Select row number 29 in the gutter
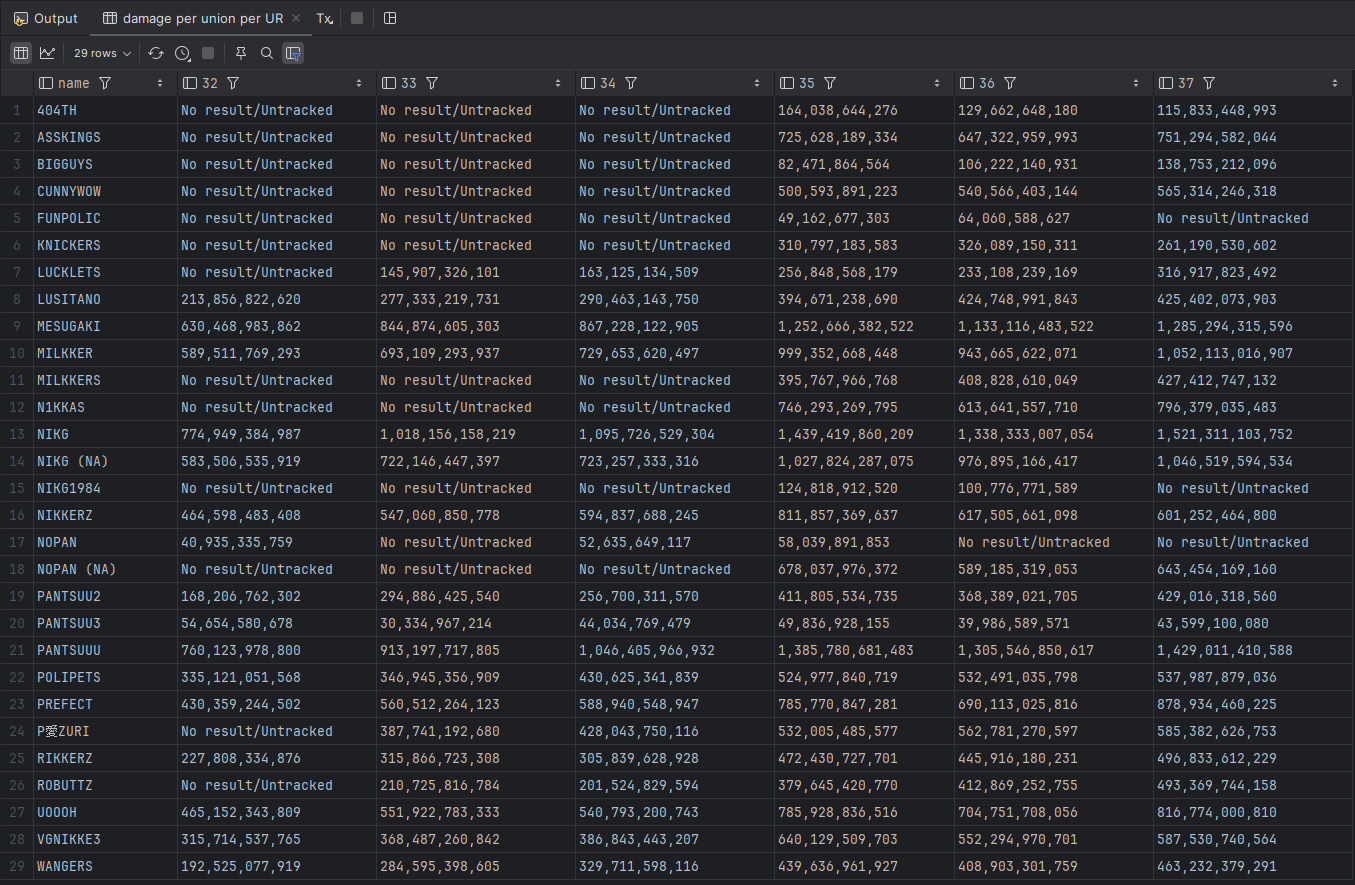 pos(16,866)
